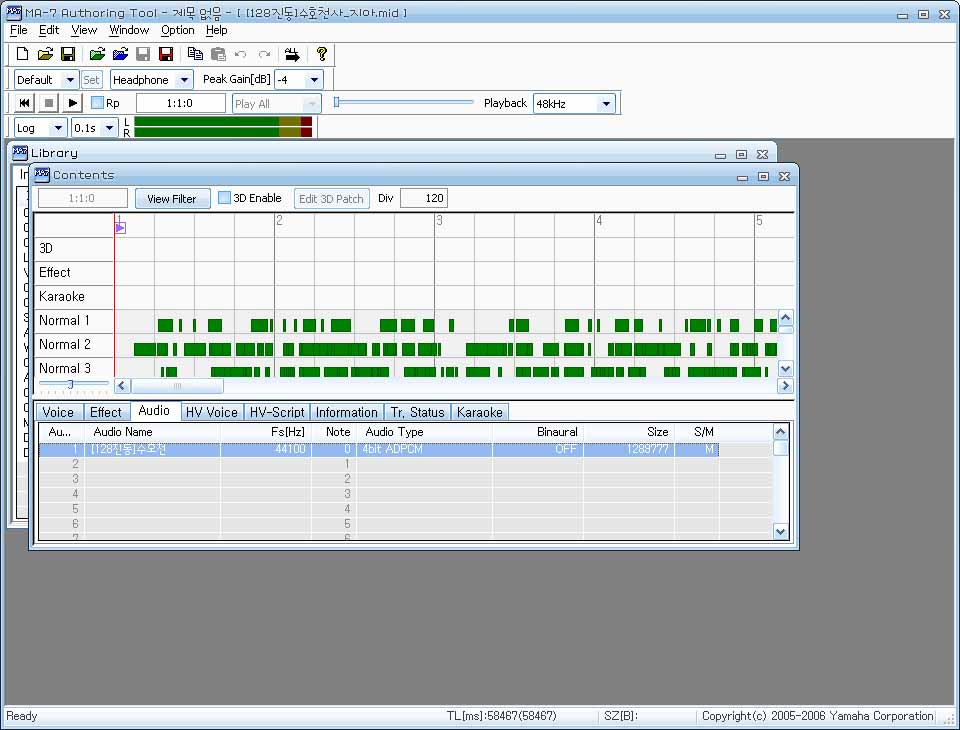Open the Log meter scale dropdown

click(58, 127)
